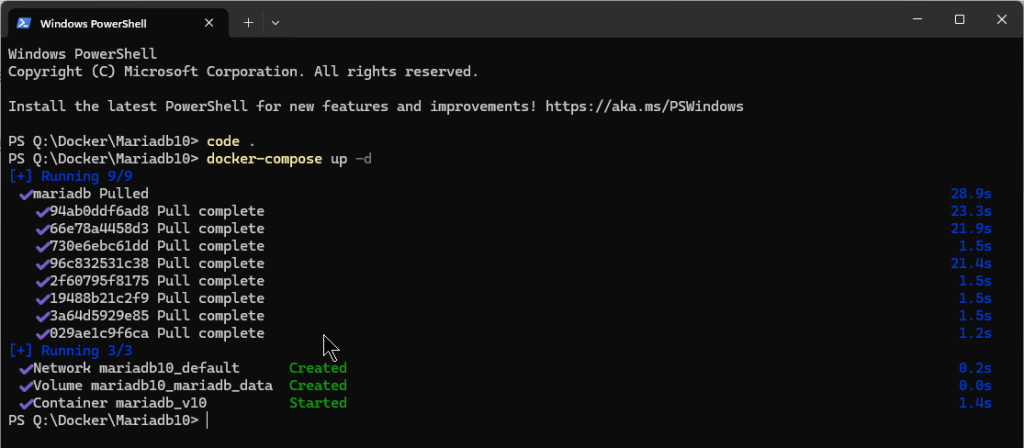Click the 28.9s pull duration

coord(970,193)
